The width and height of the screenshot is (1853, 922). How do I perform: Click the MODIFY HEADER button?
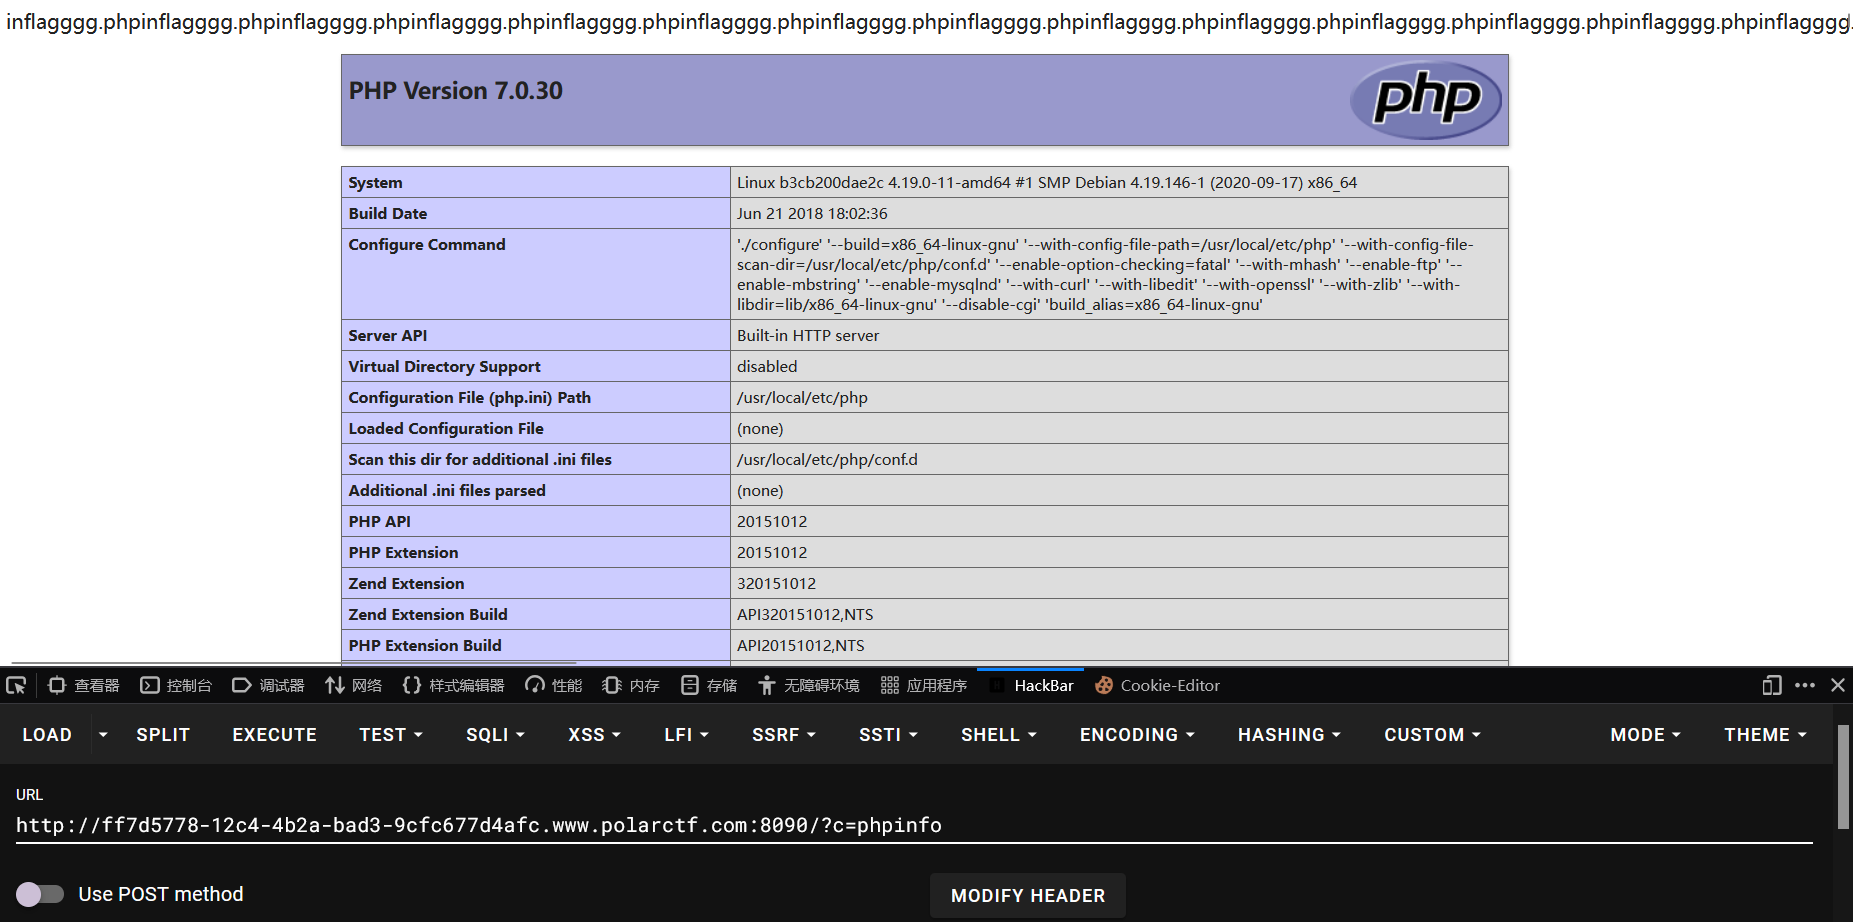[1028, 896]
